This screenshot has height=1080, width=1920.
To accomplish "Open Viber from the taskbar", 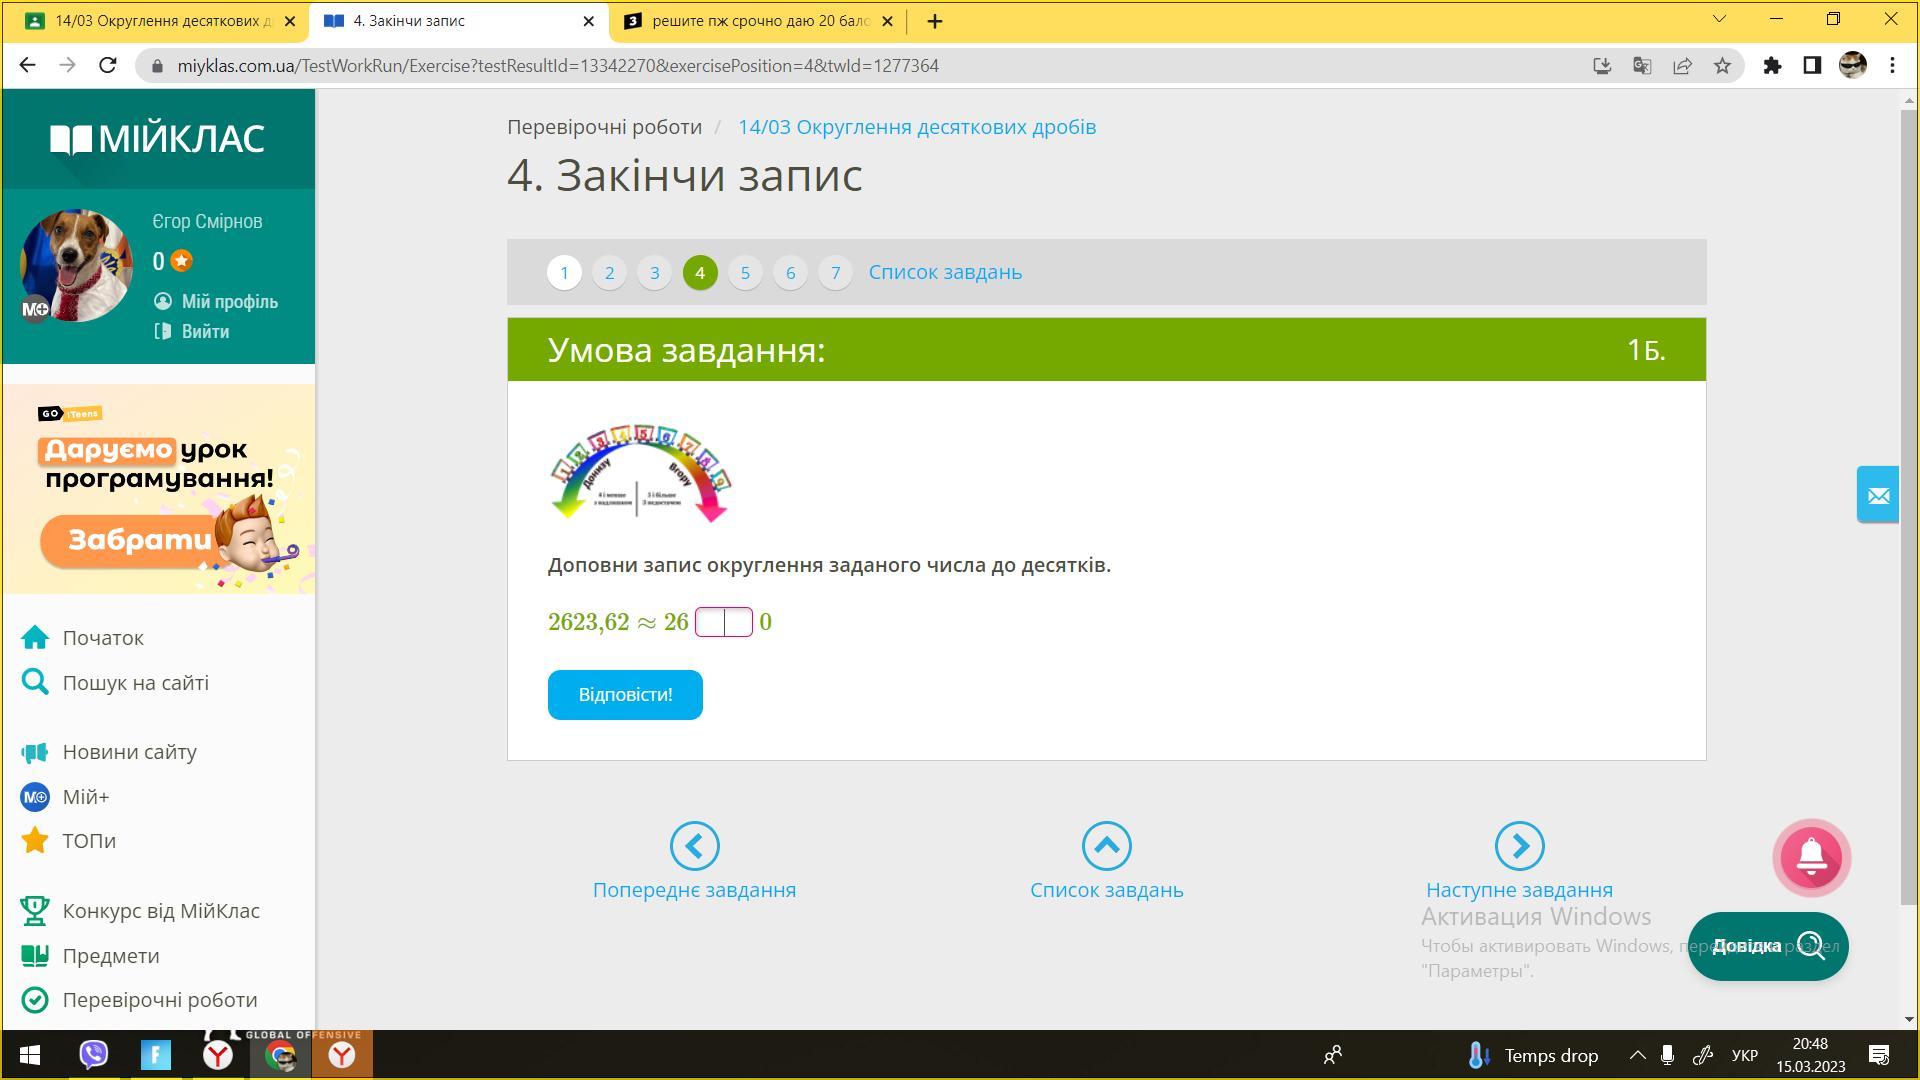I will pos(93,1055).
